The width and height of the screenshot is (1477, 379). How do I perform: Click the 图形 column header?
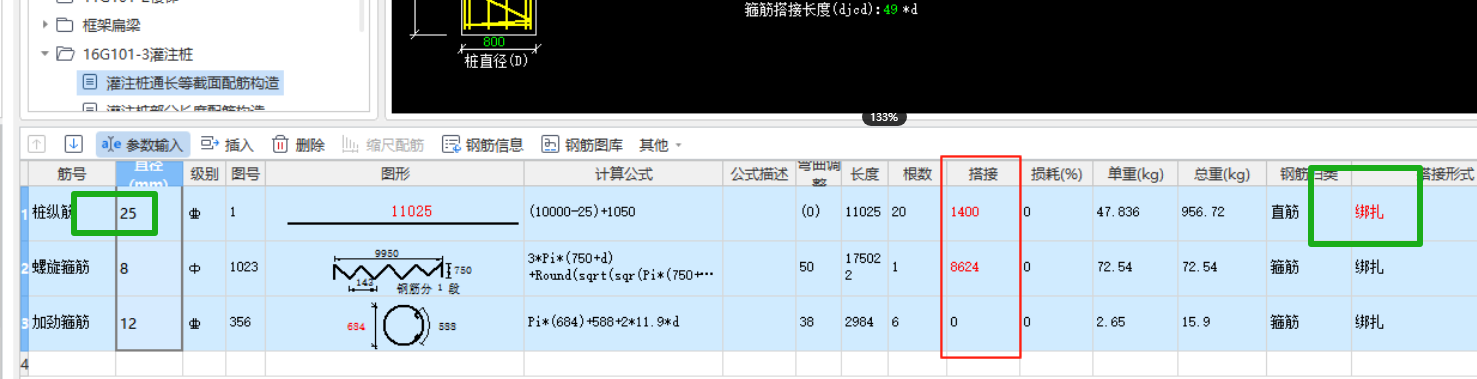click(395, 173)
